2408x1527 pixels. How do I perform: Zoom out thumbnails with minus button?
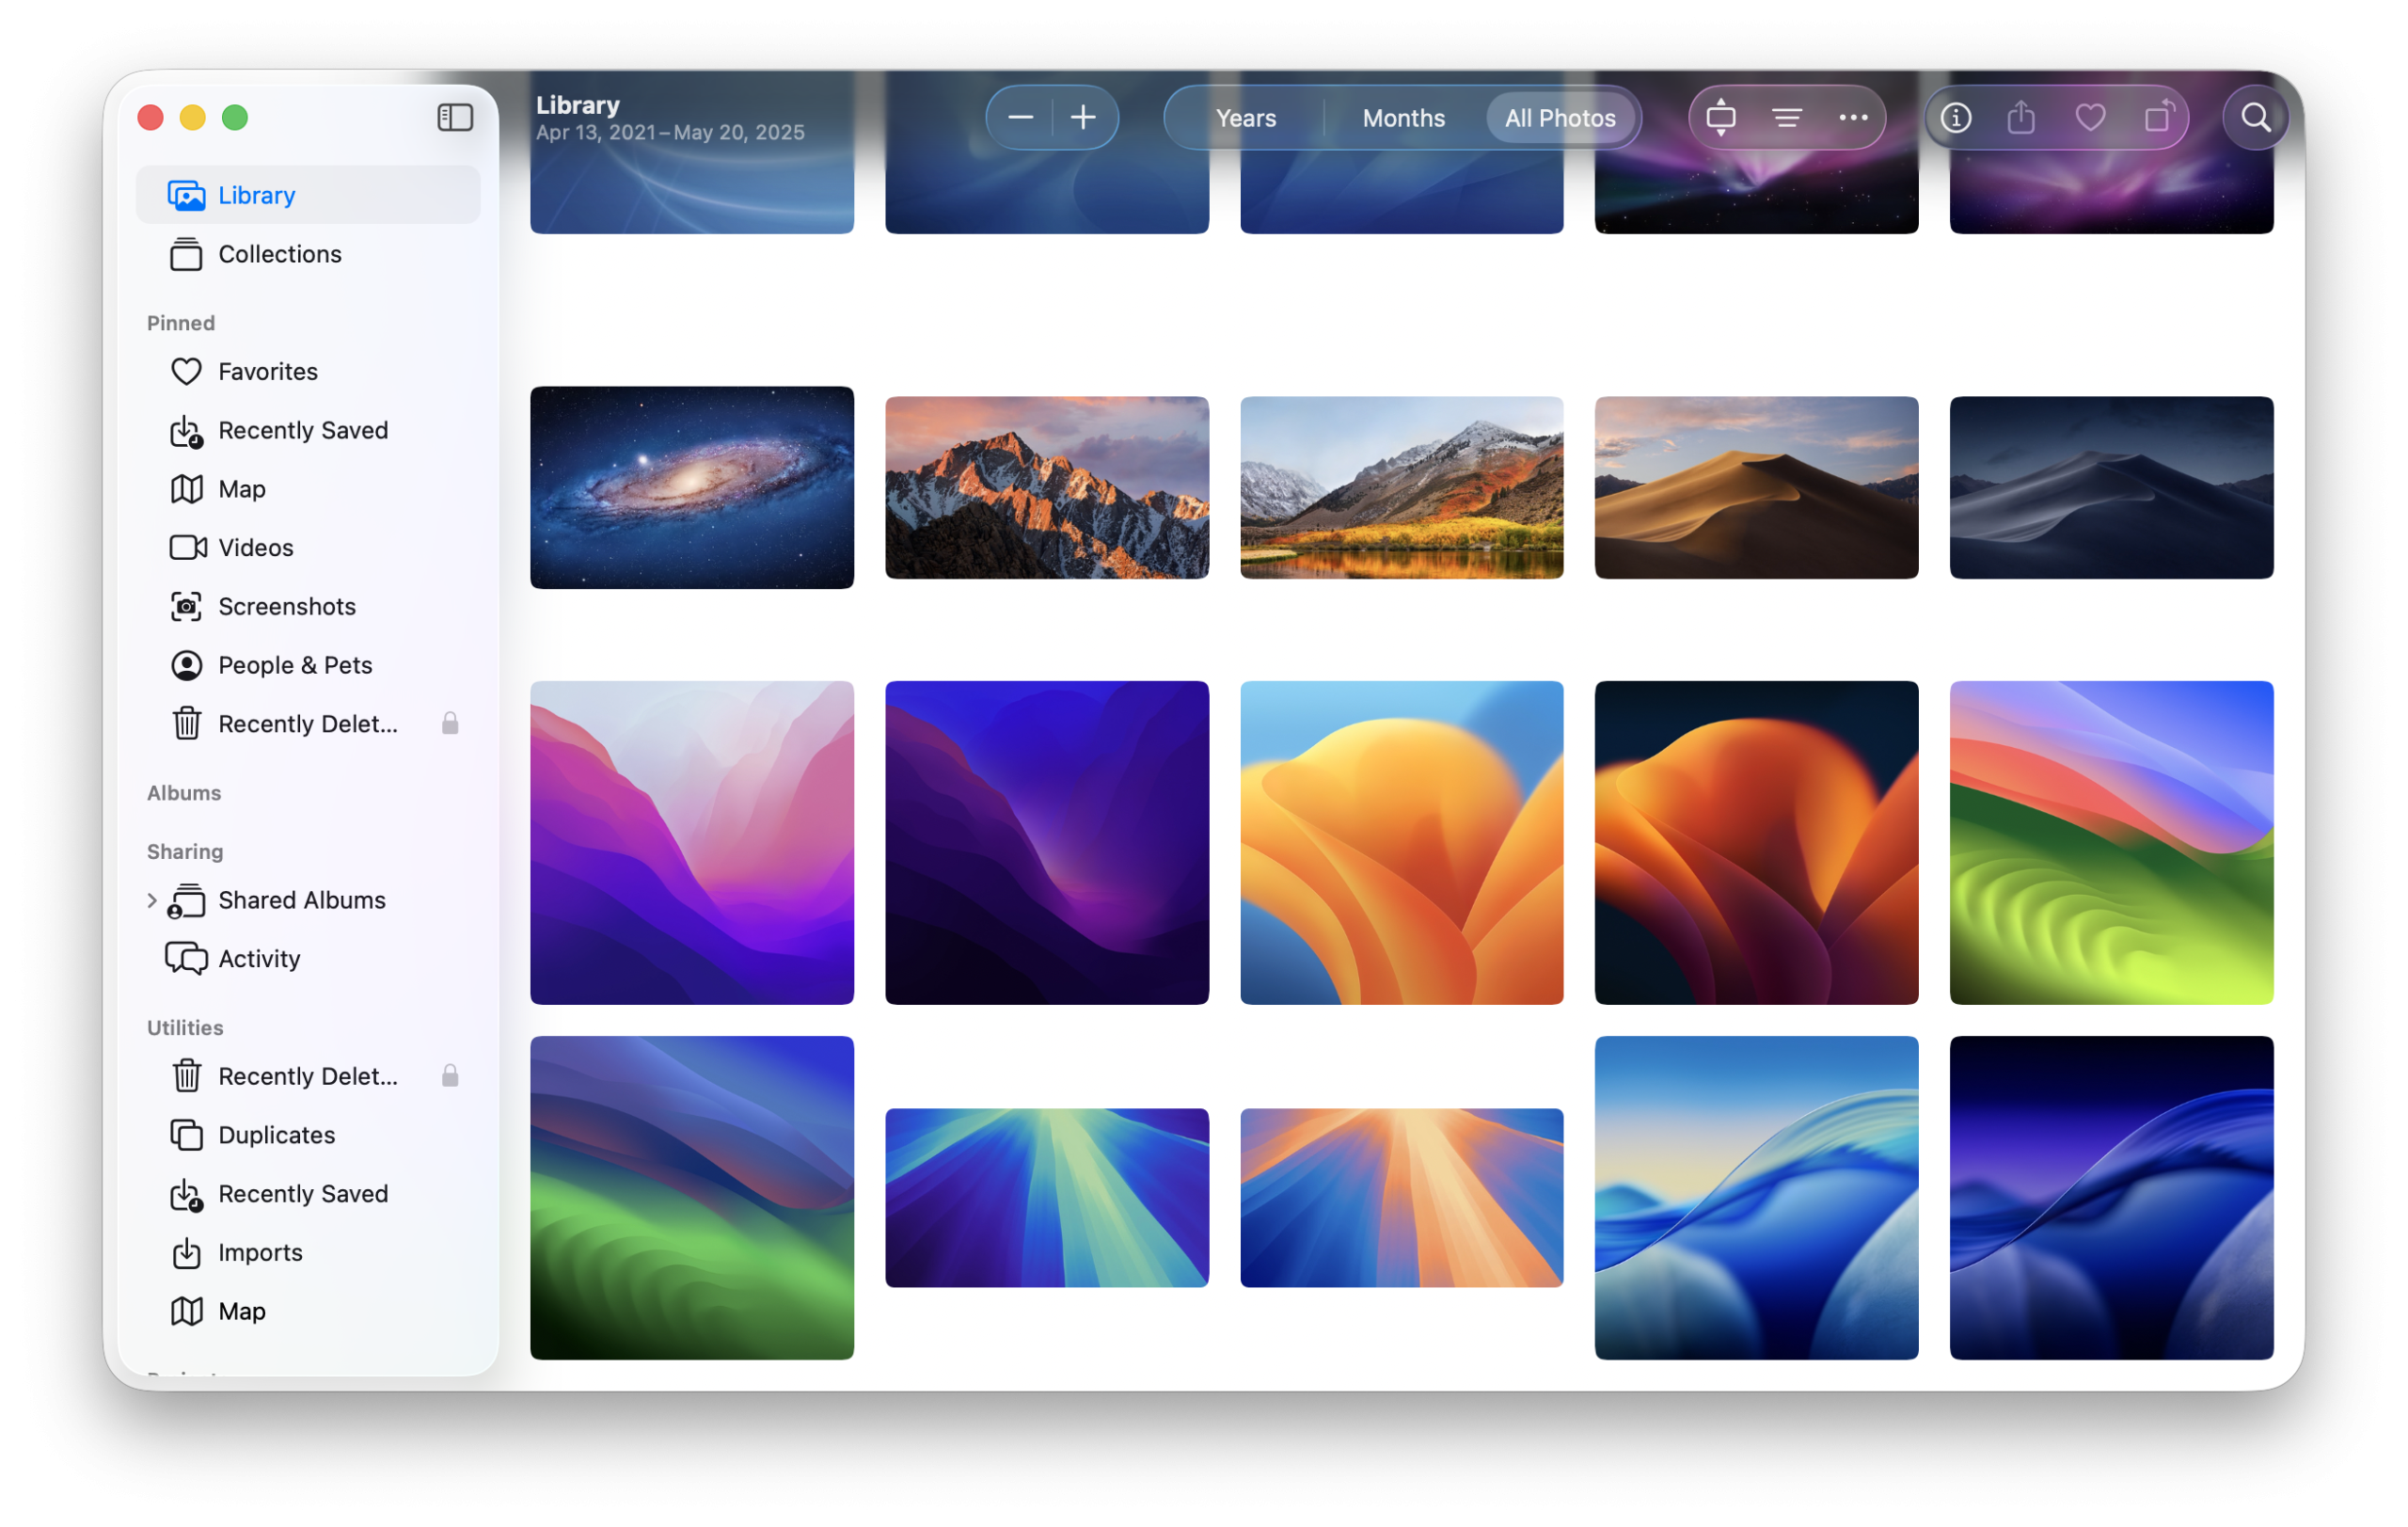coord(1020,118)
